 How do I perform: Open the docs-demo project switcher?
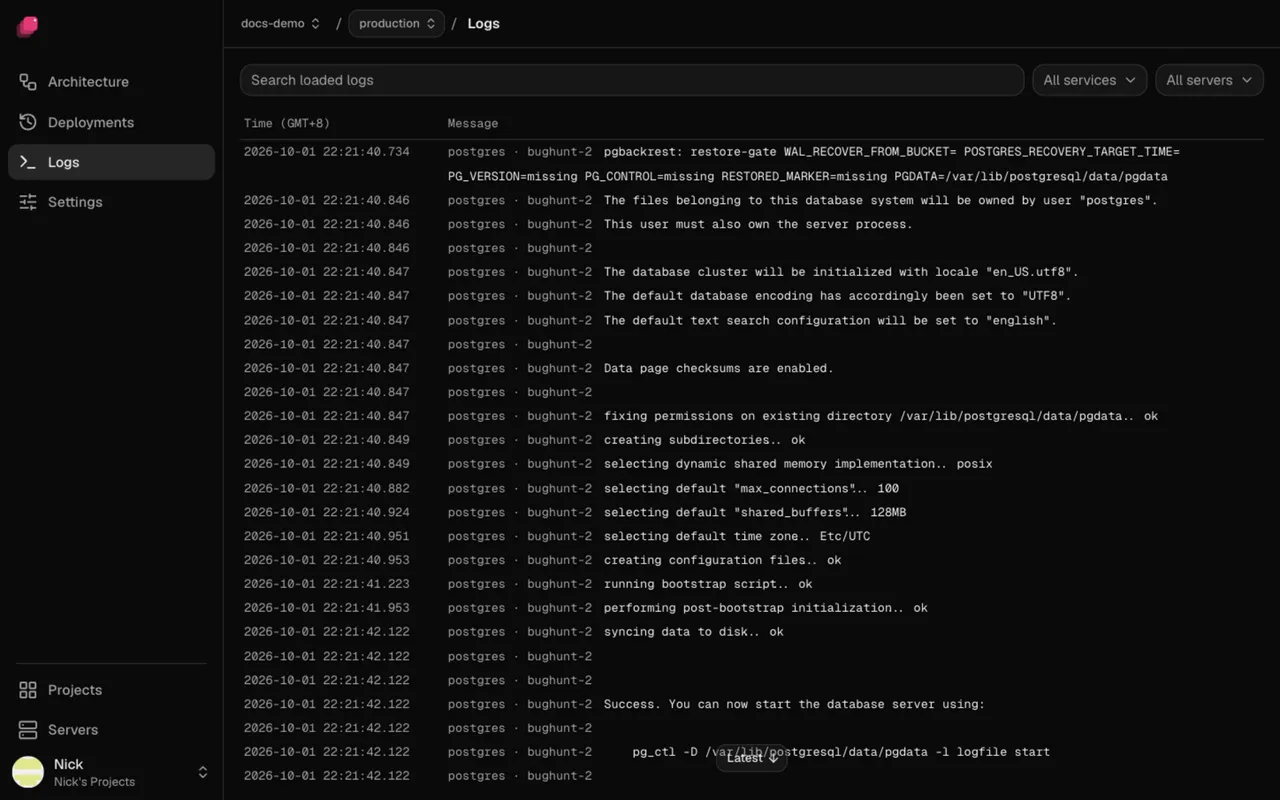click(x=280, y=23)
